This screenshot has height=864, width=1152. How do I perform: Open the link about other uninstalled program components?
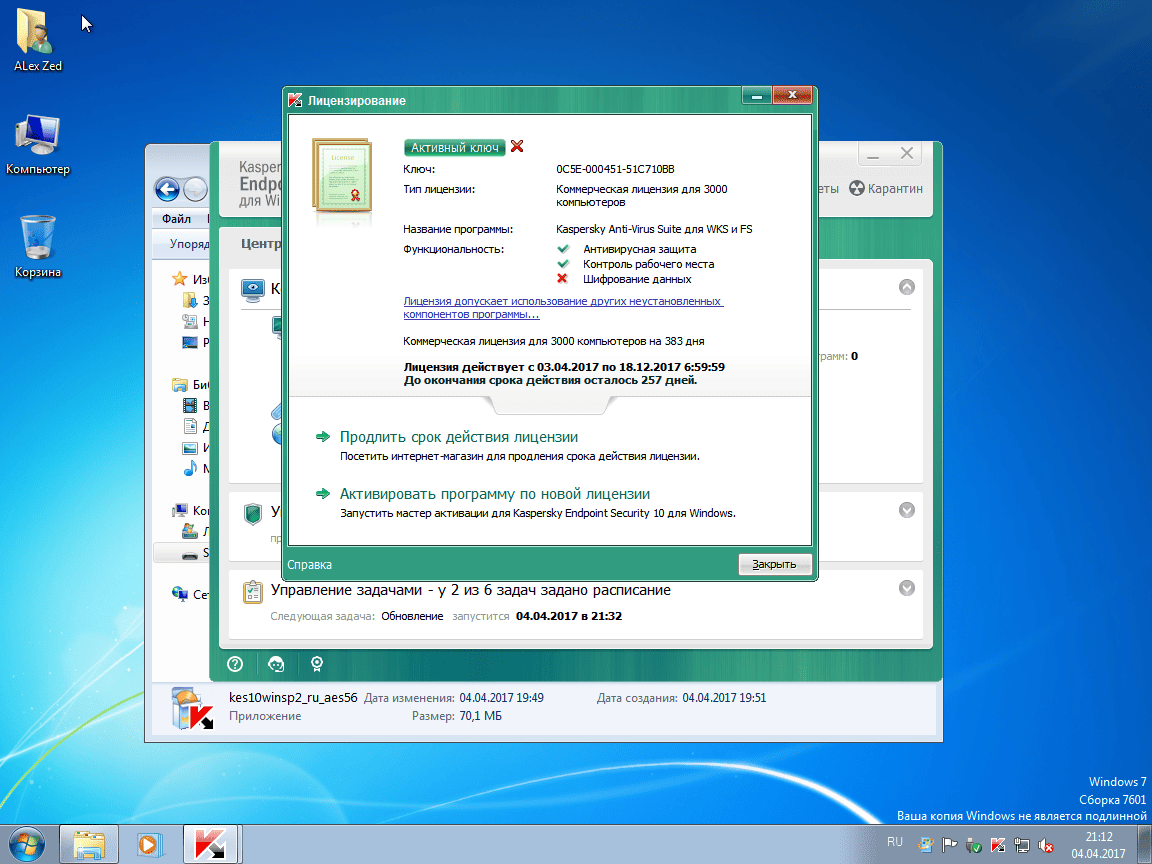coord(563,307)
